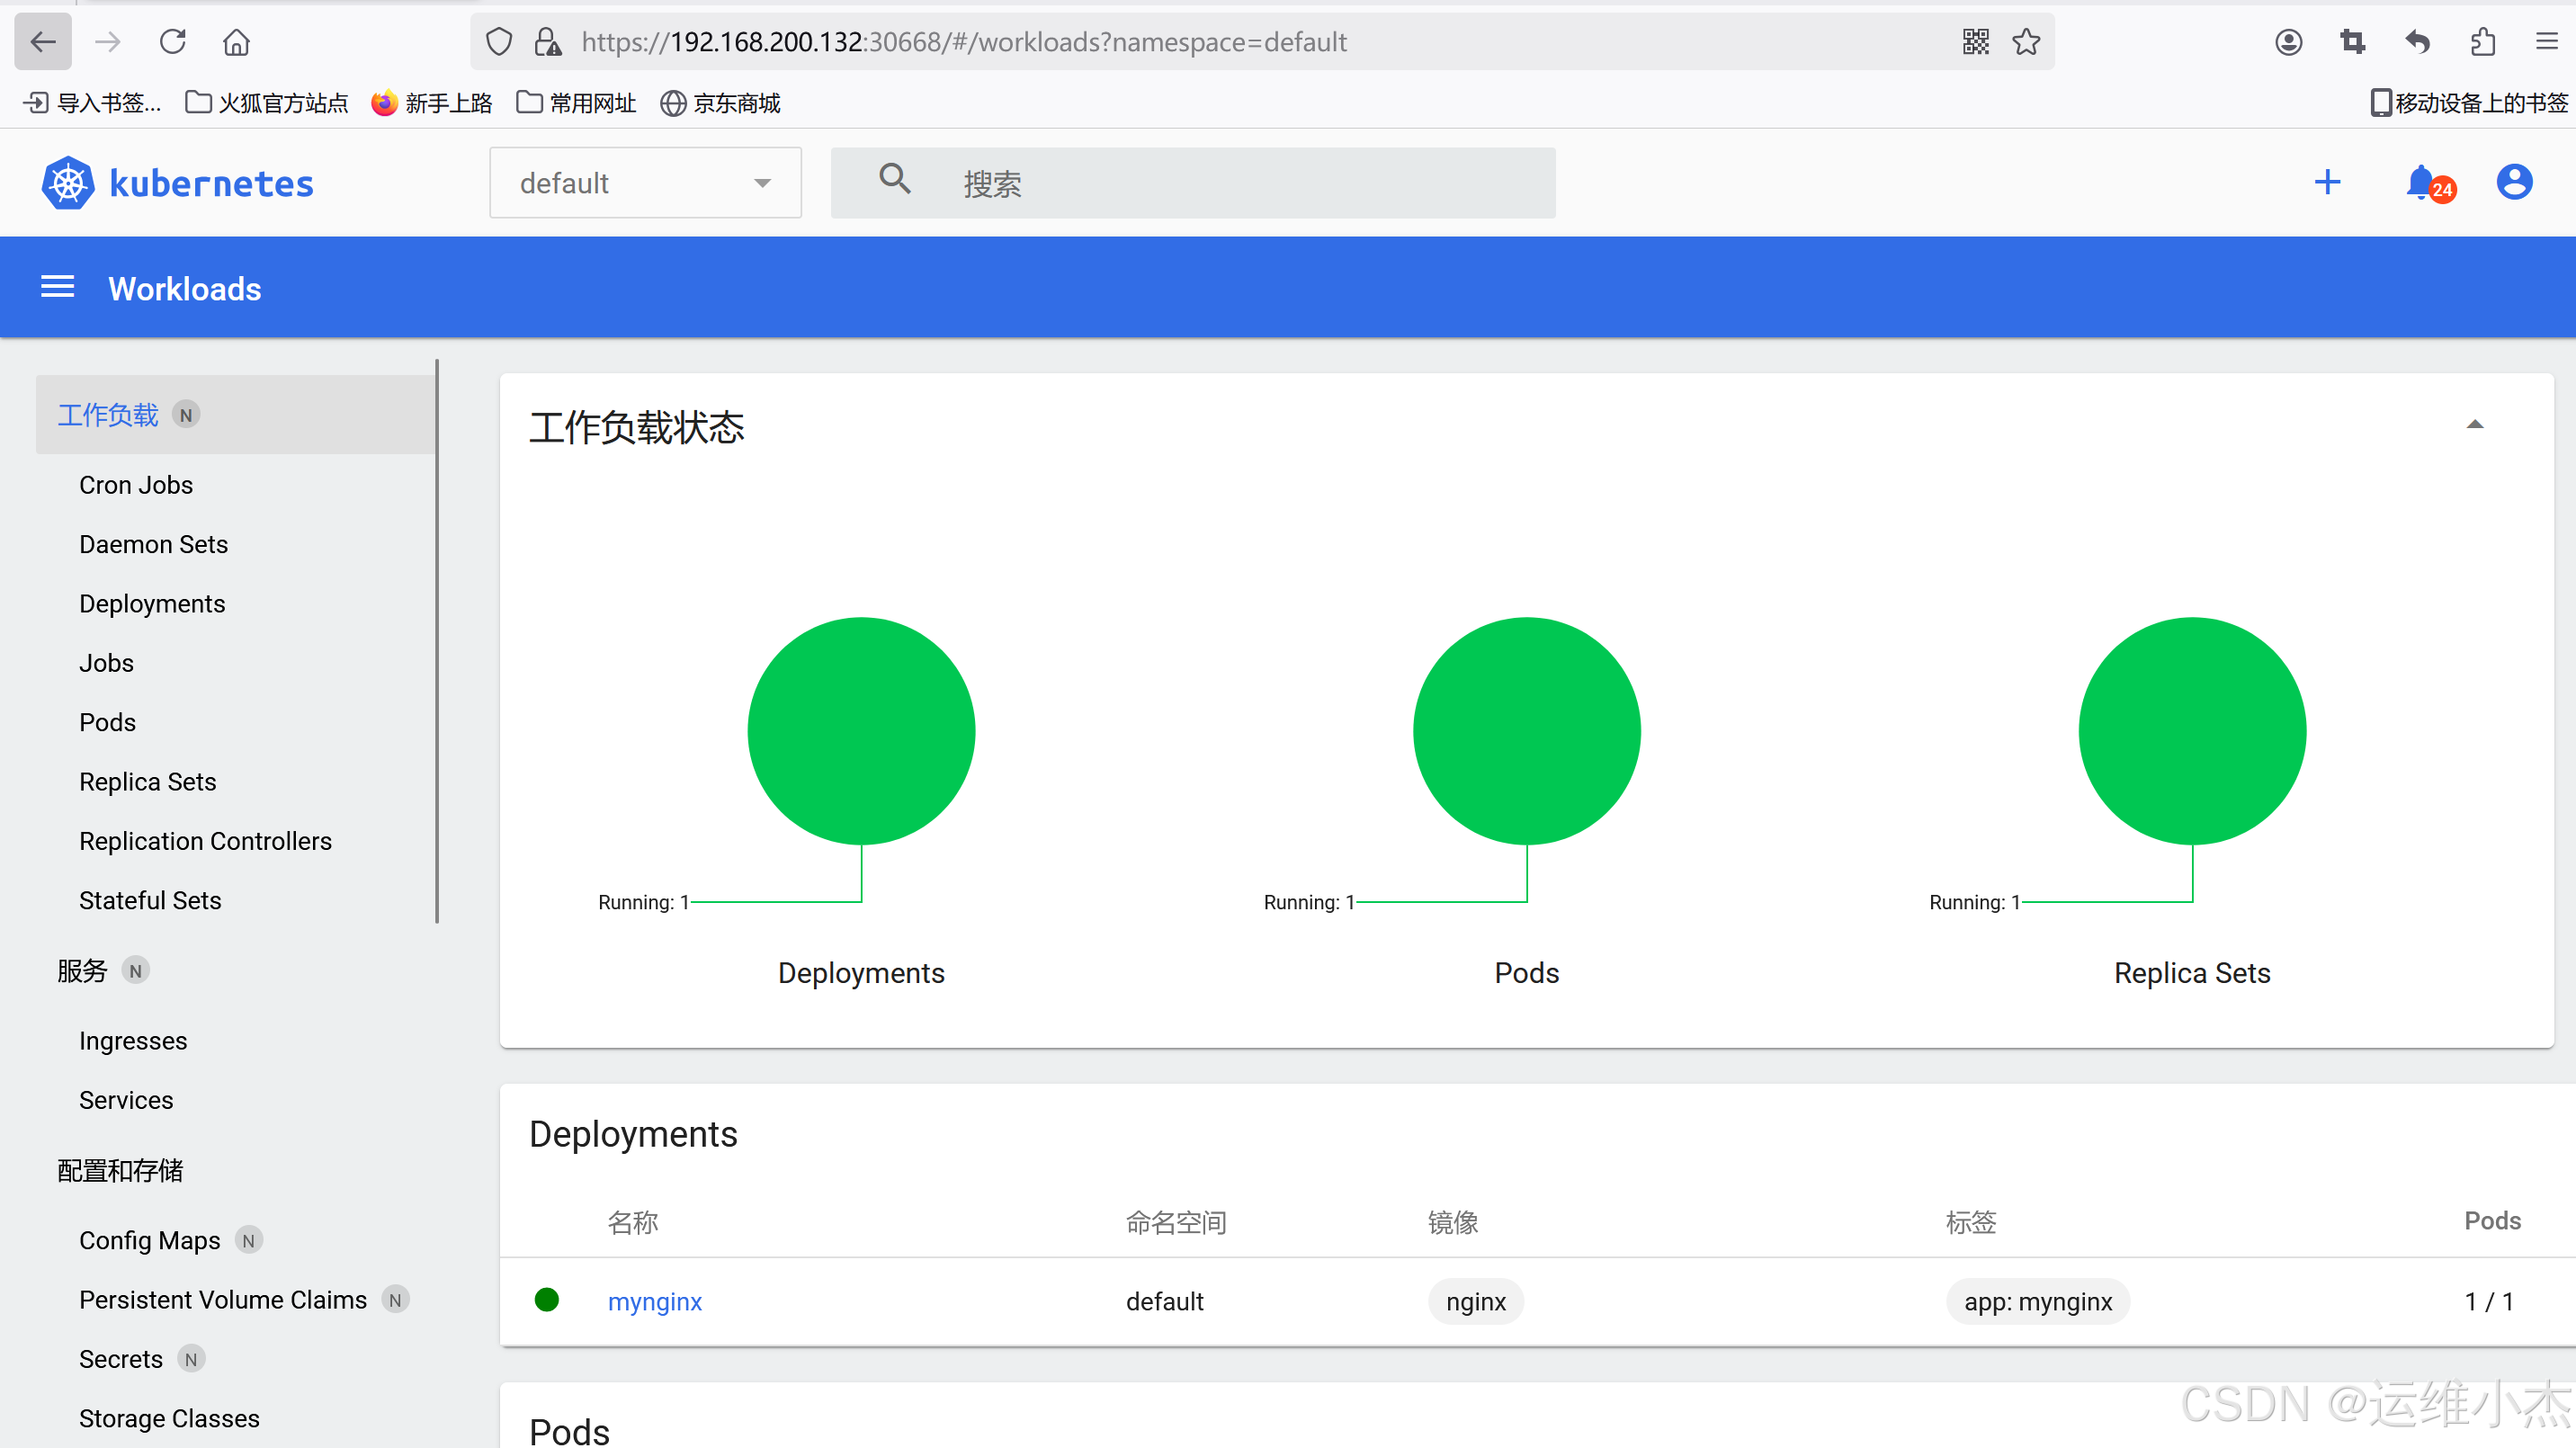Open Replica Sets sidebar item
The image size is (2576, 1448).
coord(148,781)
